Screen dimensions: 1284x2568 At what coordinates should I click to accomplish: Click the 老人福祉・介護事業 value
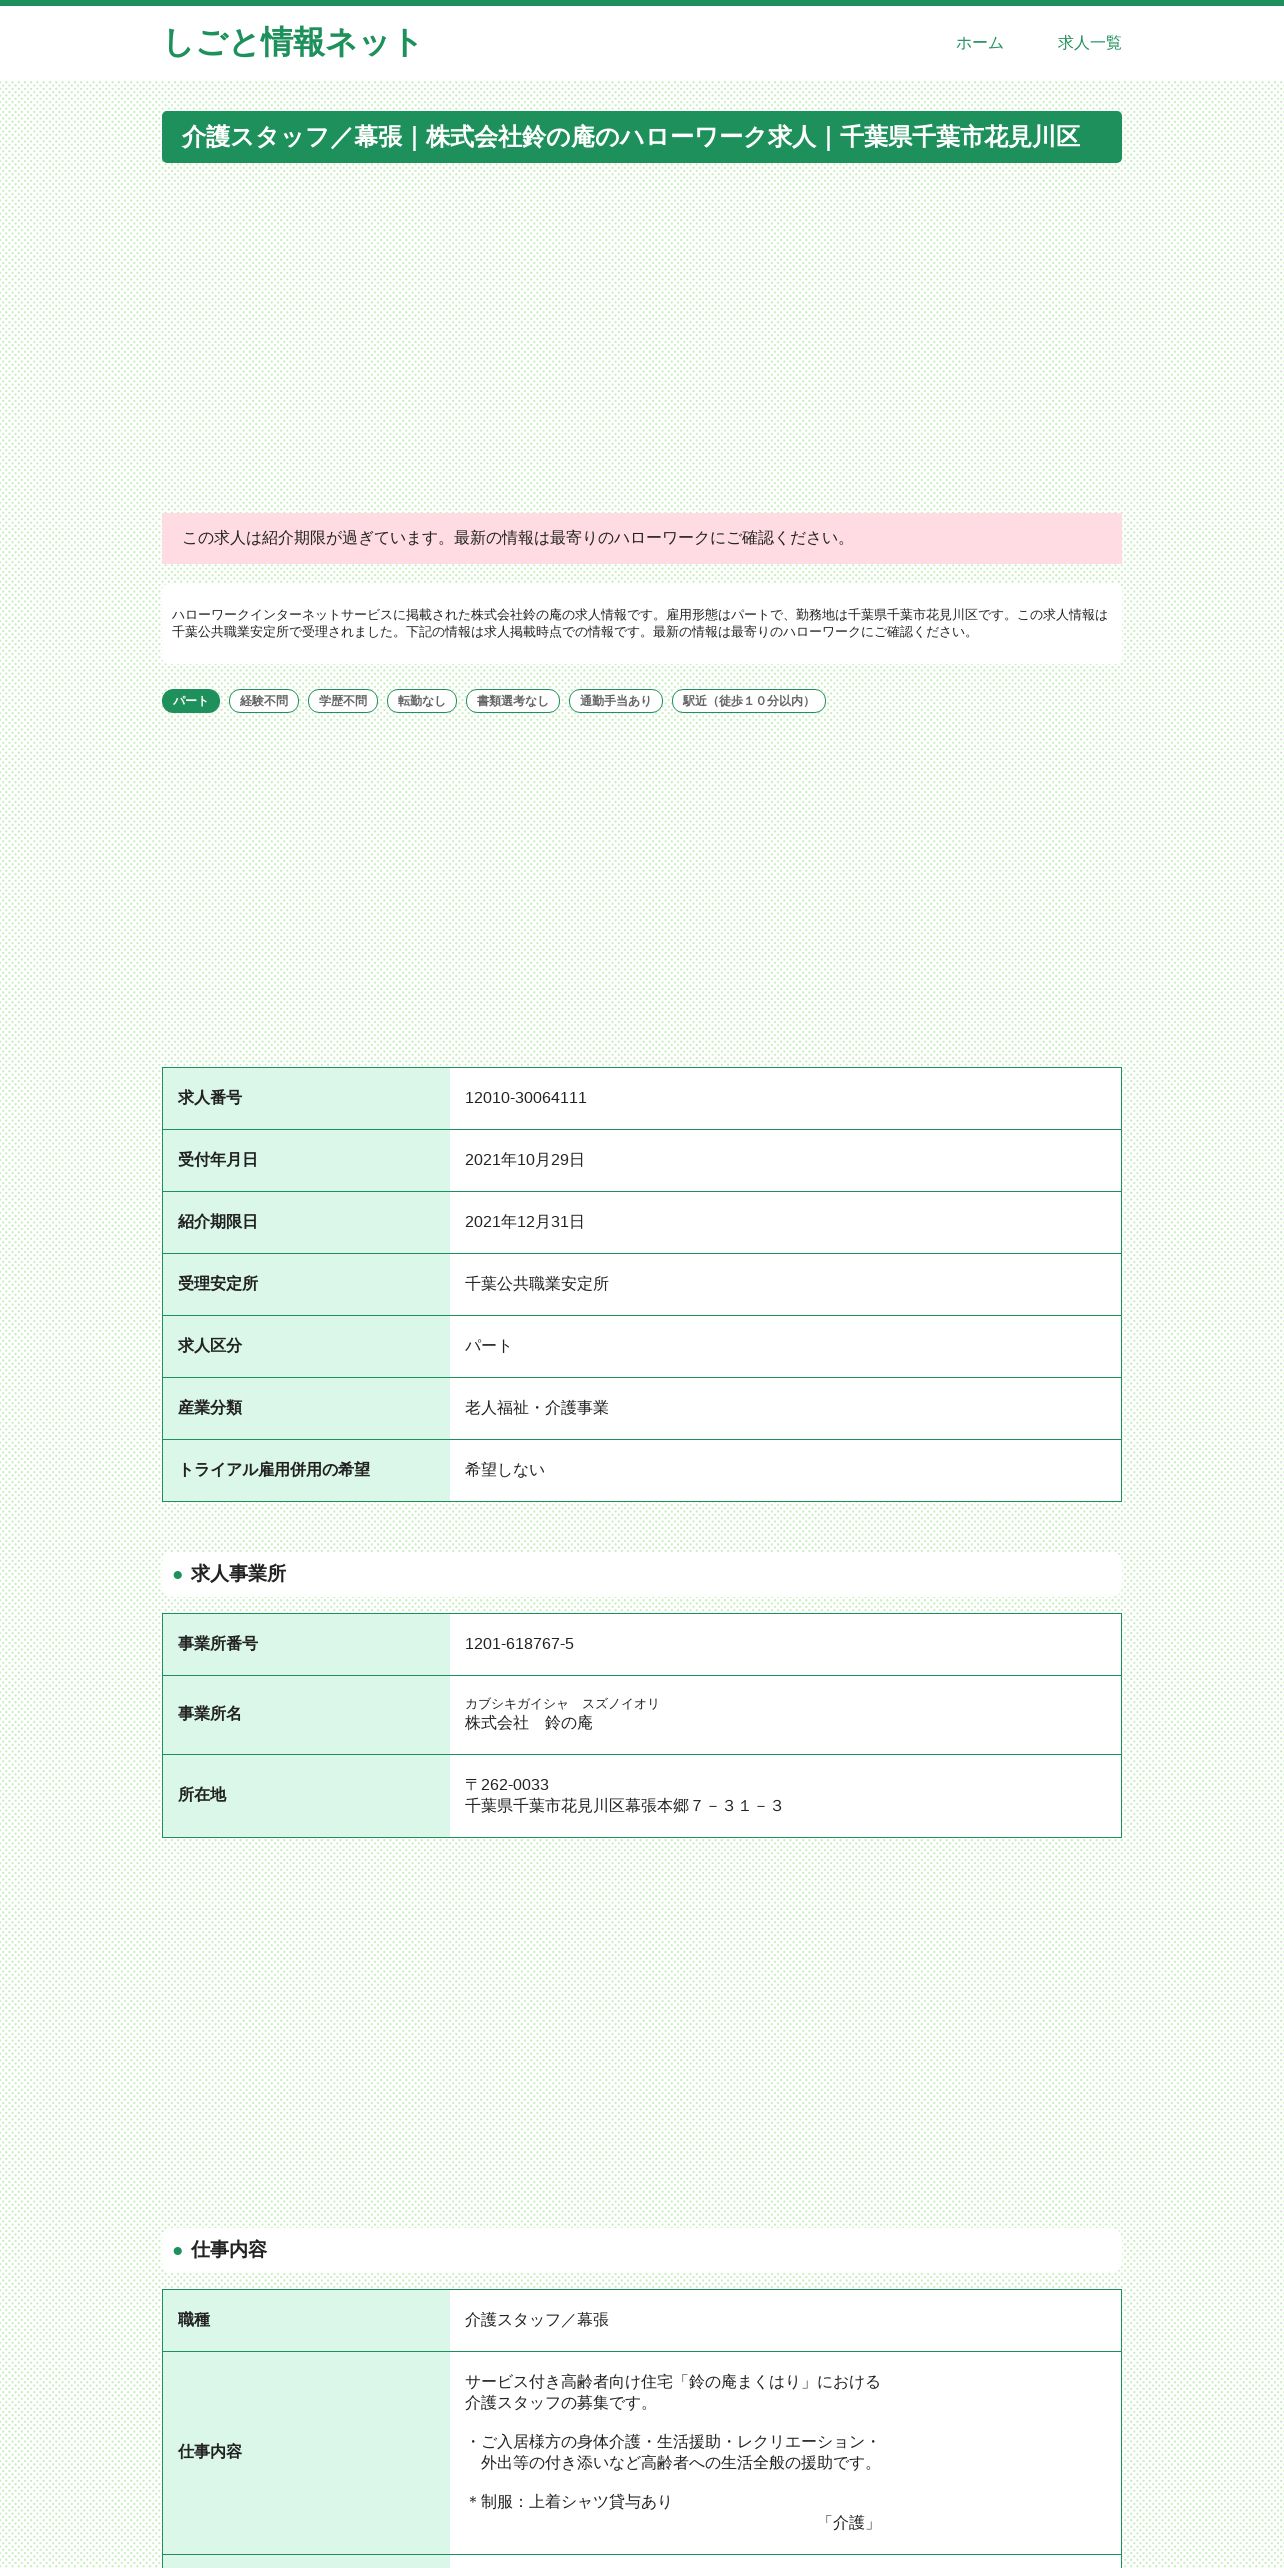click(x=537, y=1408)
